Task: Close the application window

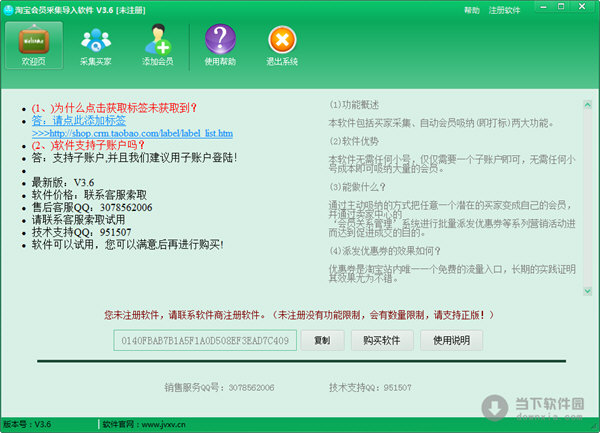Action: (582, 7)
